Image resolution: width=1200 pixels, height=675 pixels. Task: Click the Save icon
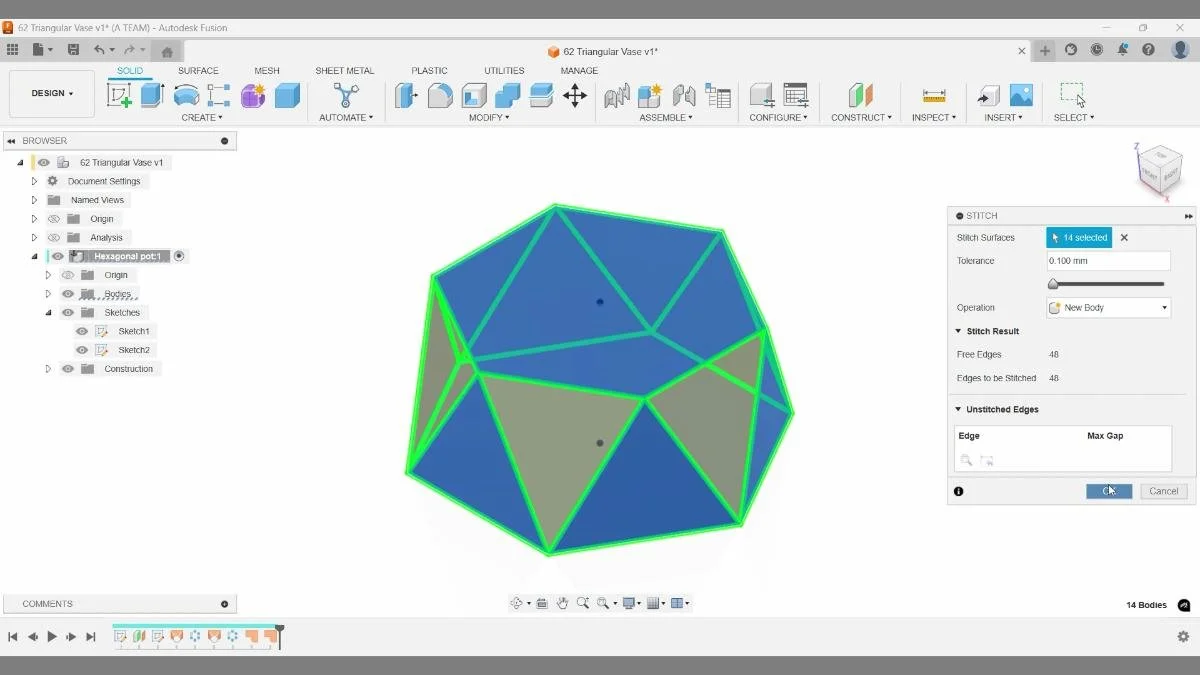tap(73, 50)
